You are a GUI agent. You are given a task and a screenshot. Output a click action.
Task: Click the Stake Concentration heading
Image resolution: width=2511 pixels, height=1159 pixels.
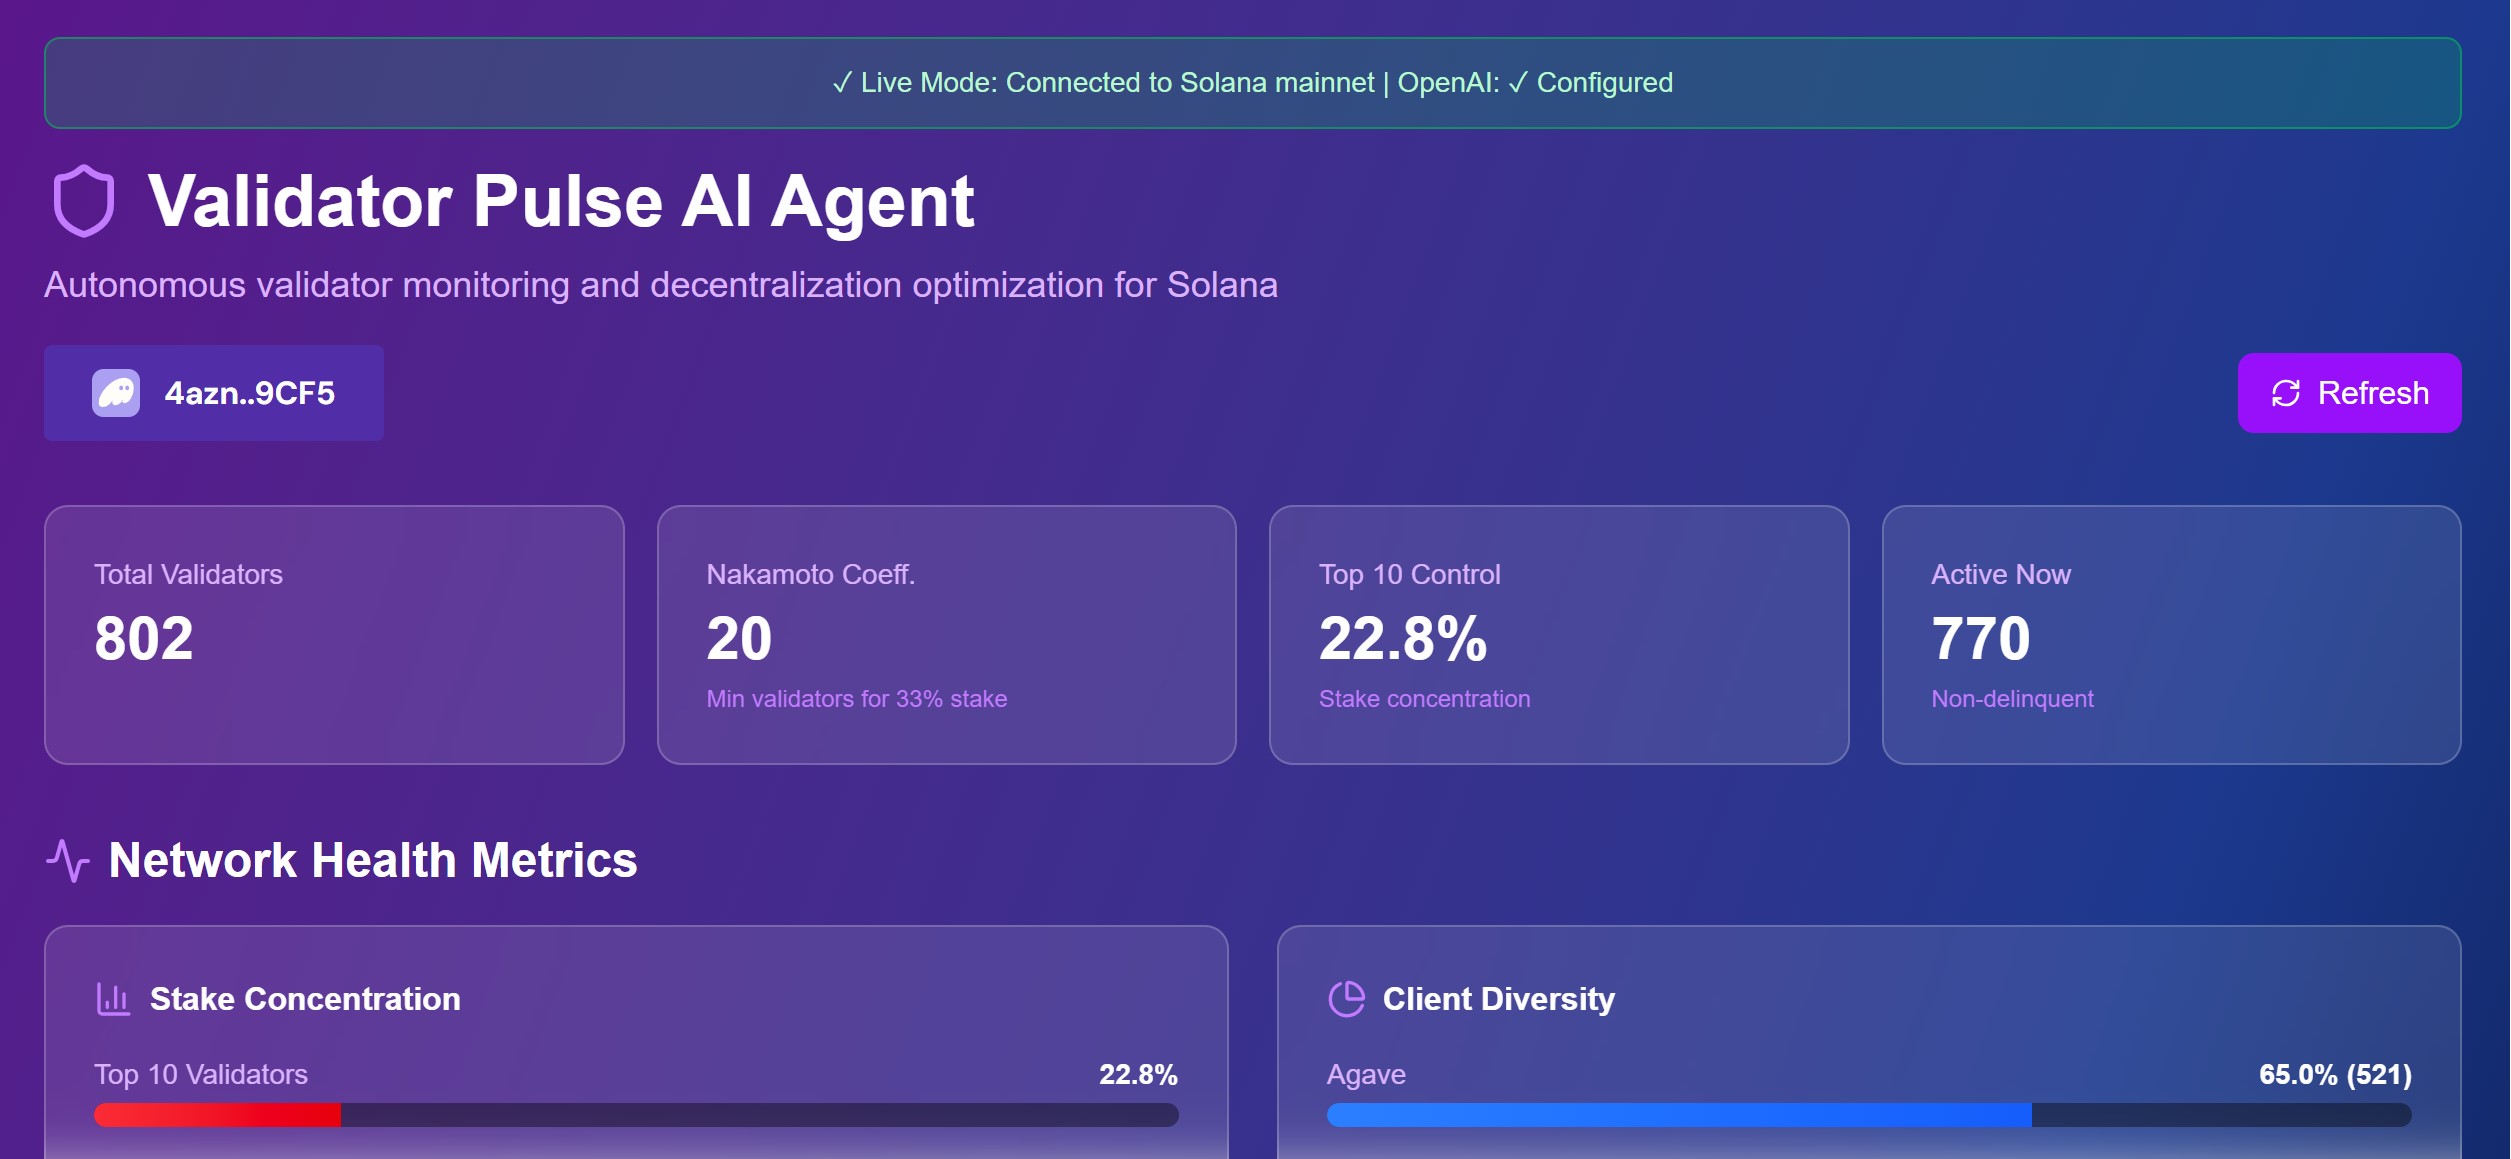(x=305, y=999)
